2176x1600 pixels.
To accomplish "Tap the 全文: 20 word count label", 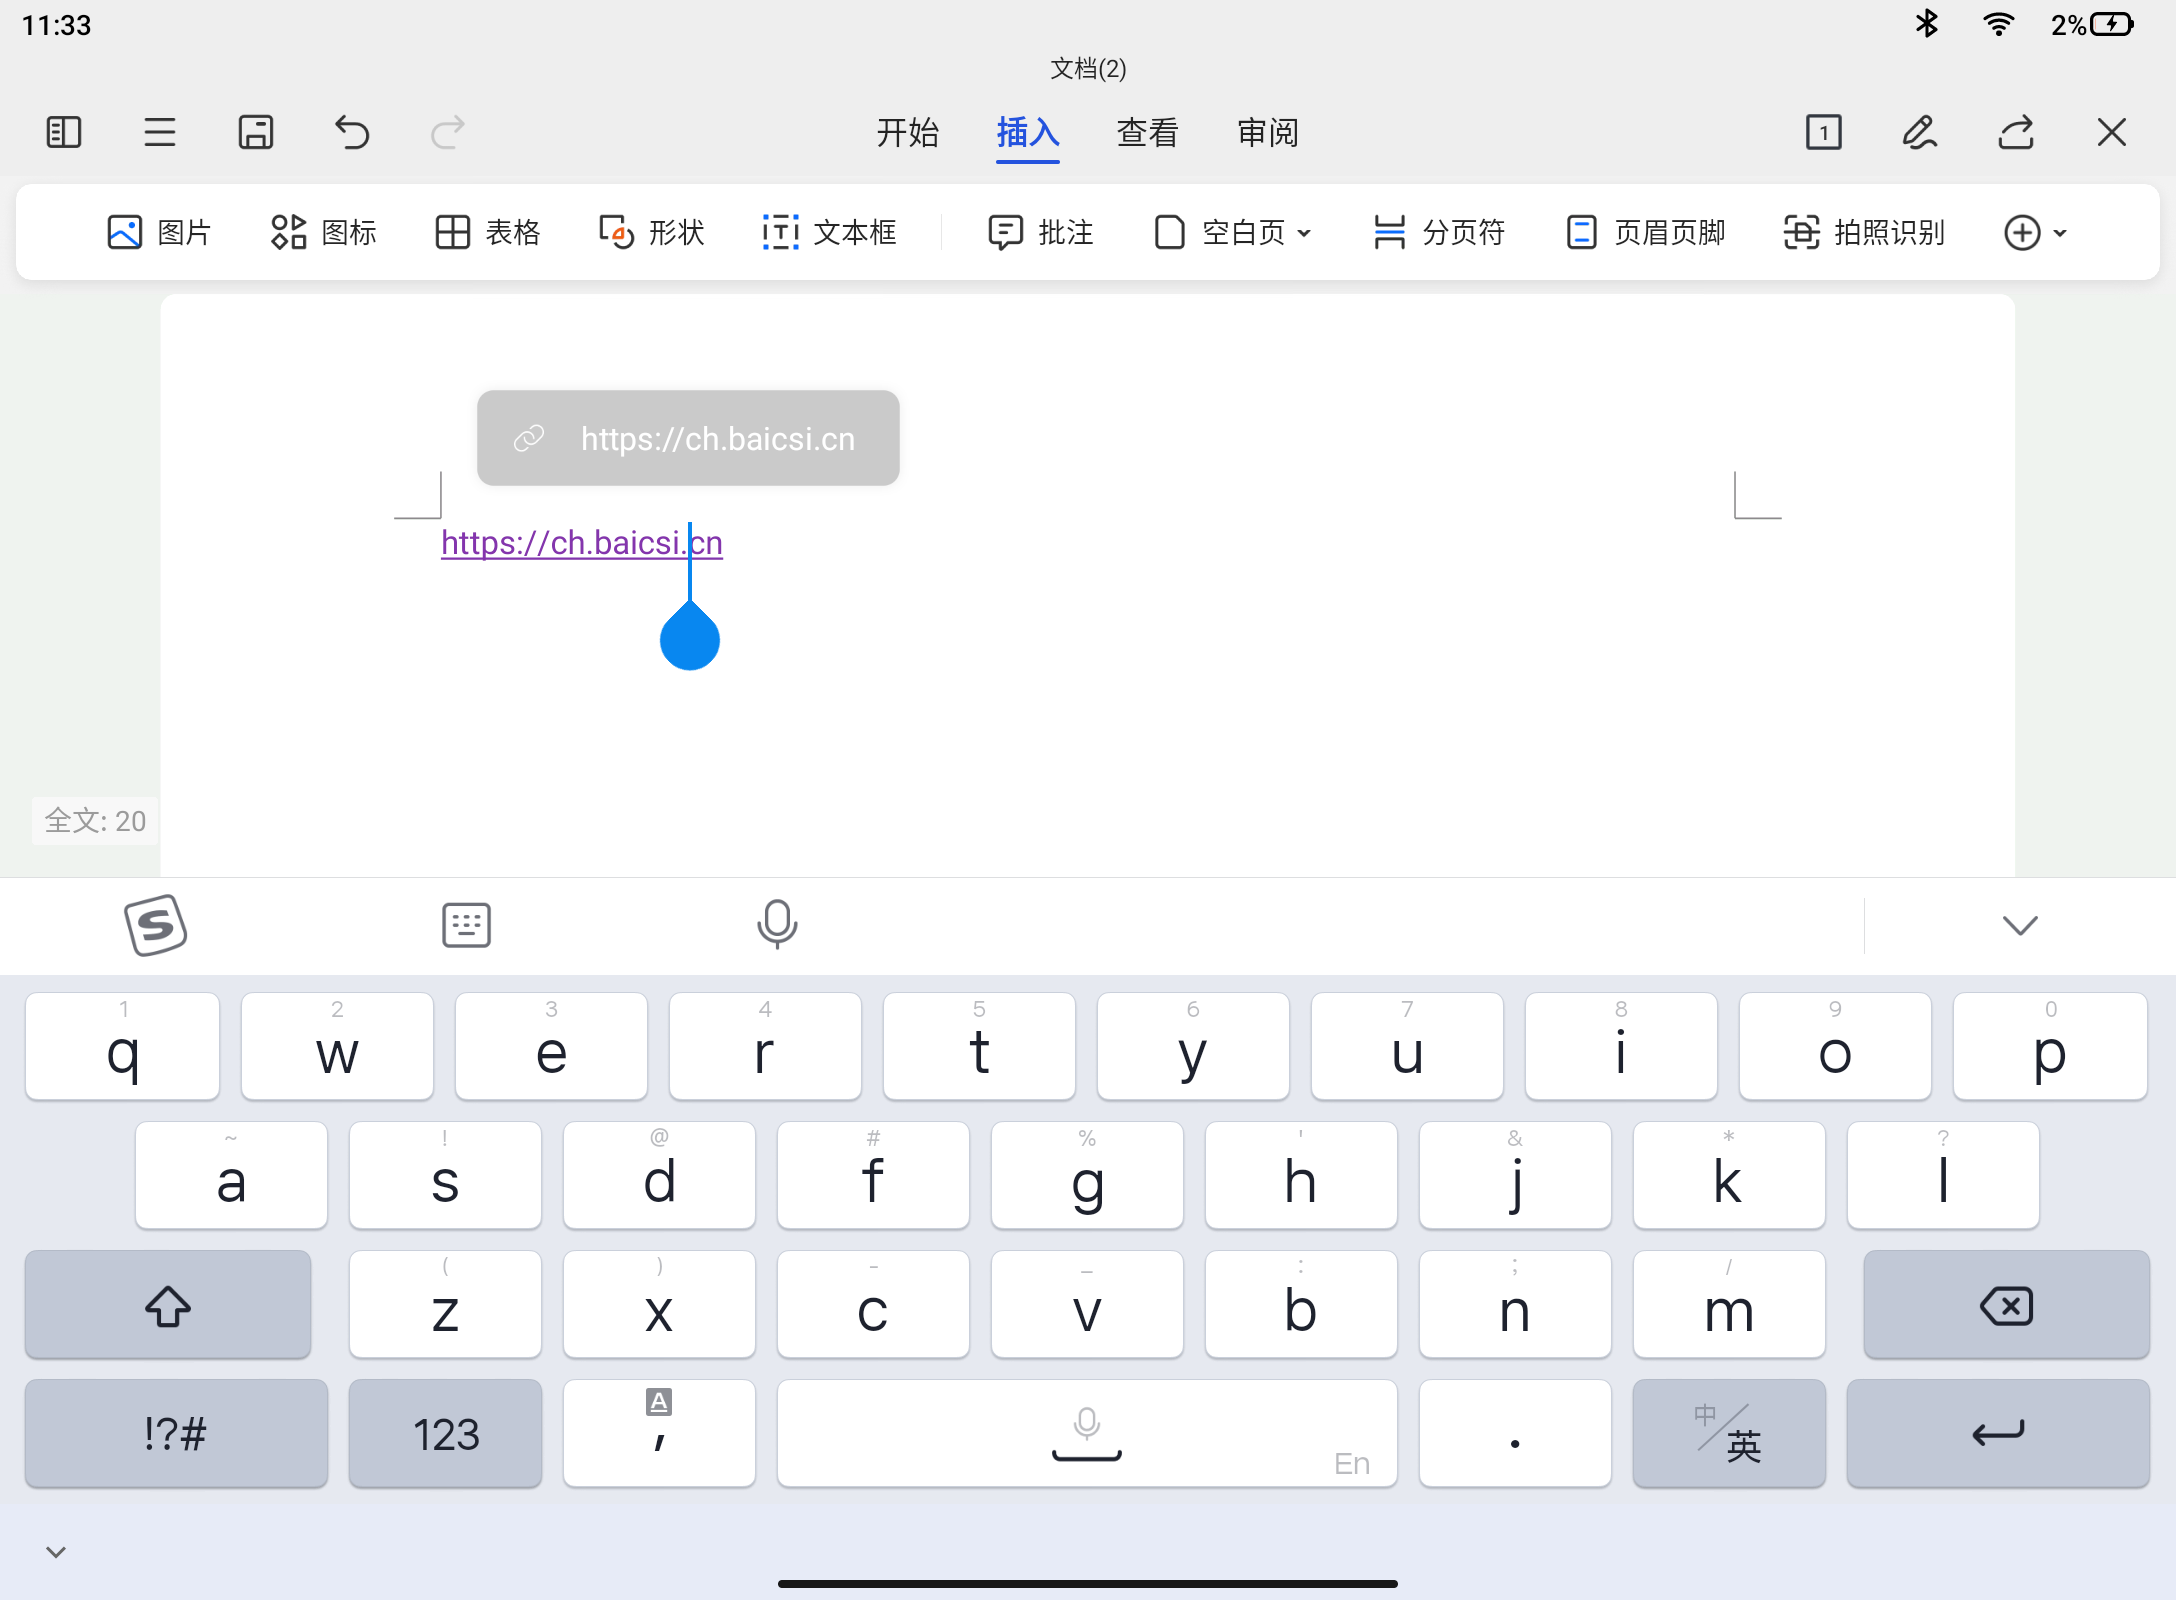I will click(x=96, y=821).
